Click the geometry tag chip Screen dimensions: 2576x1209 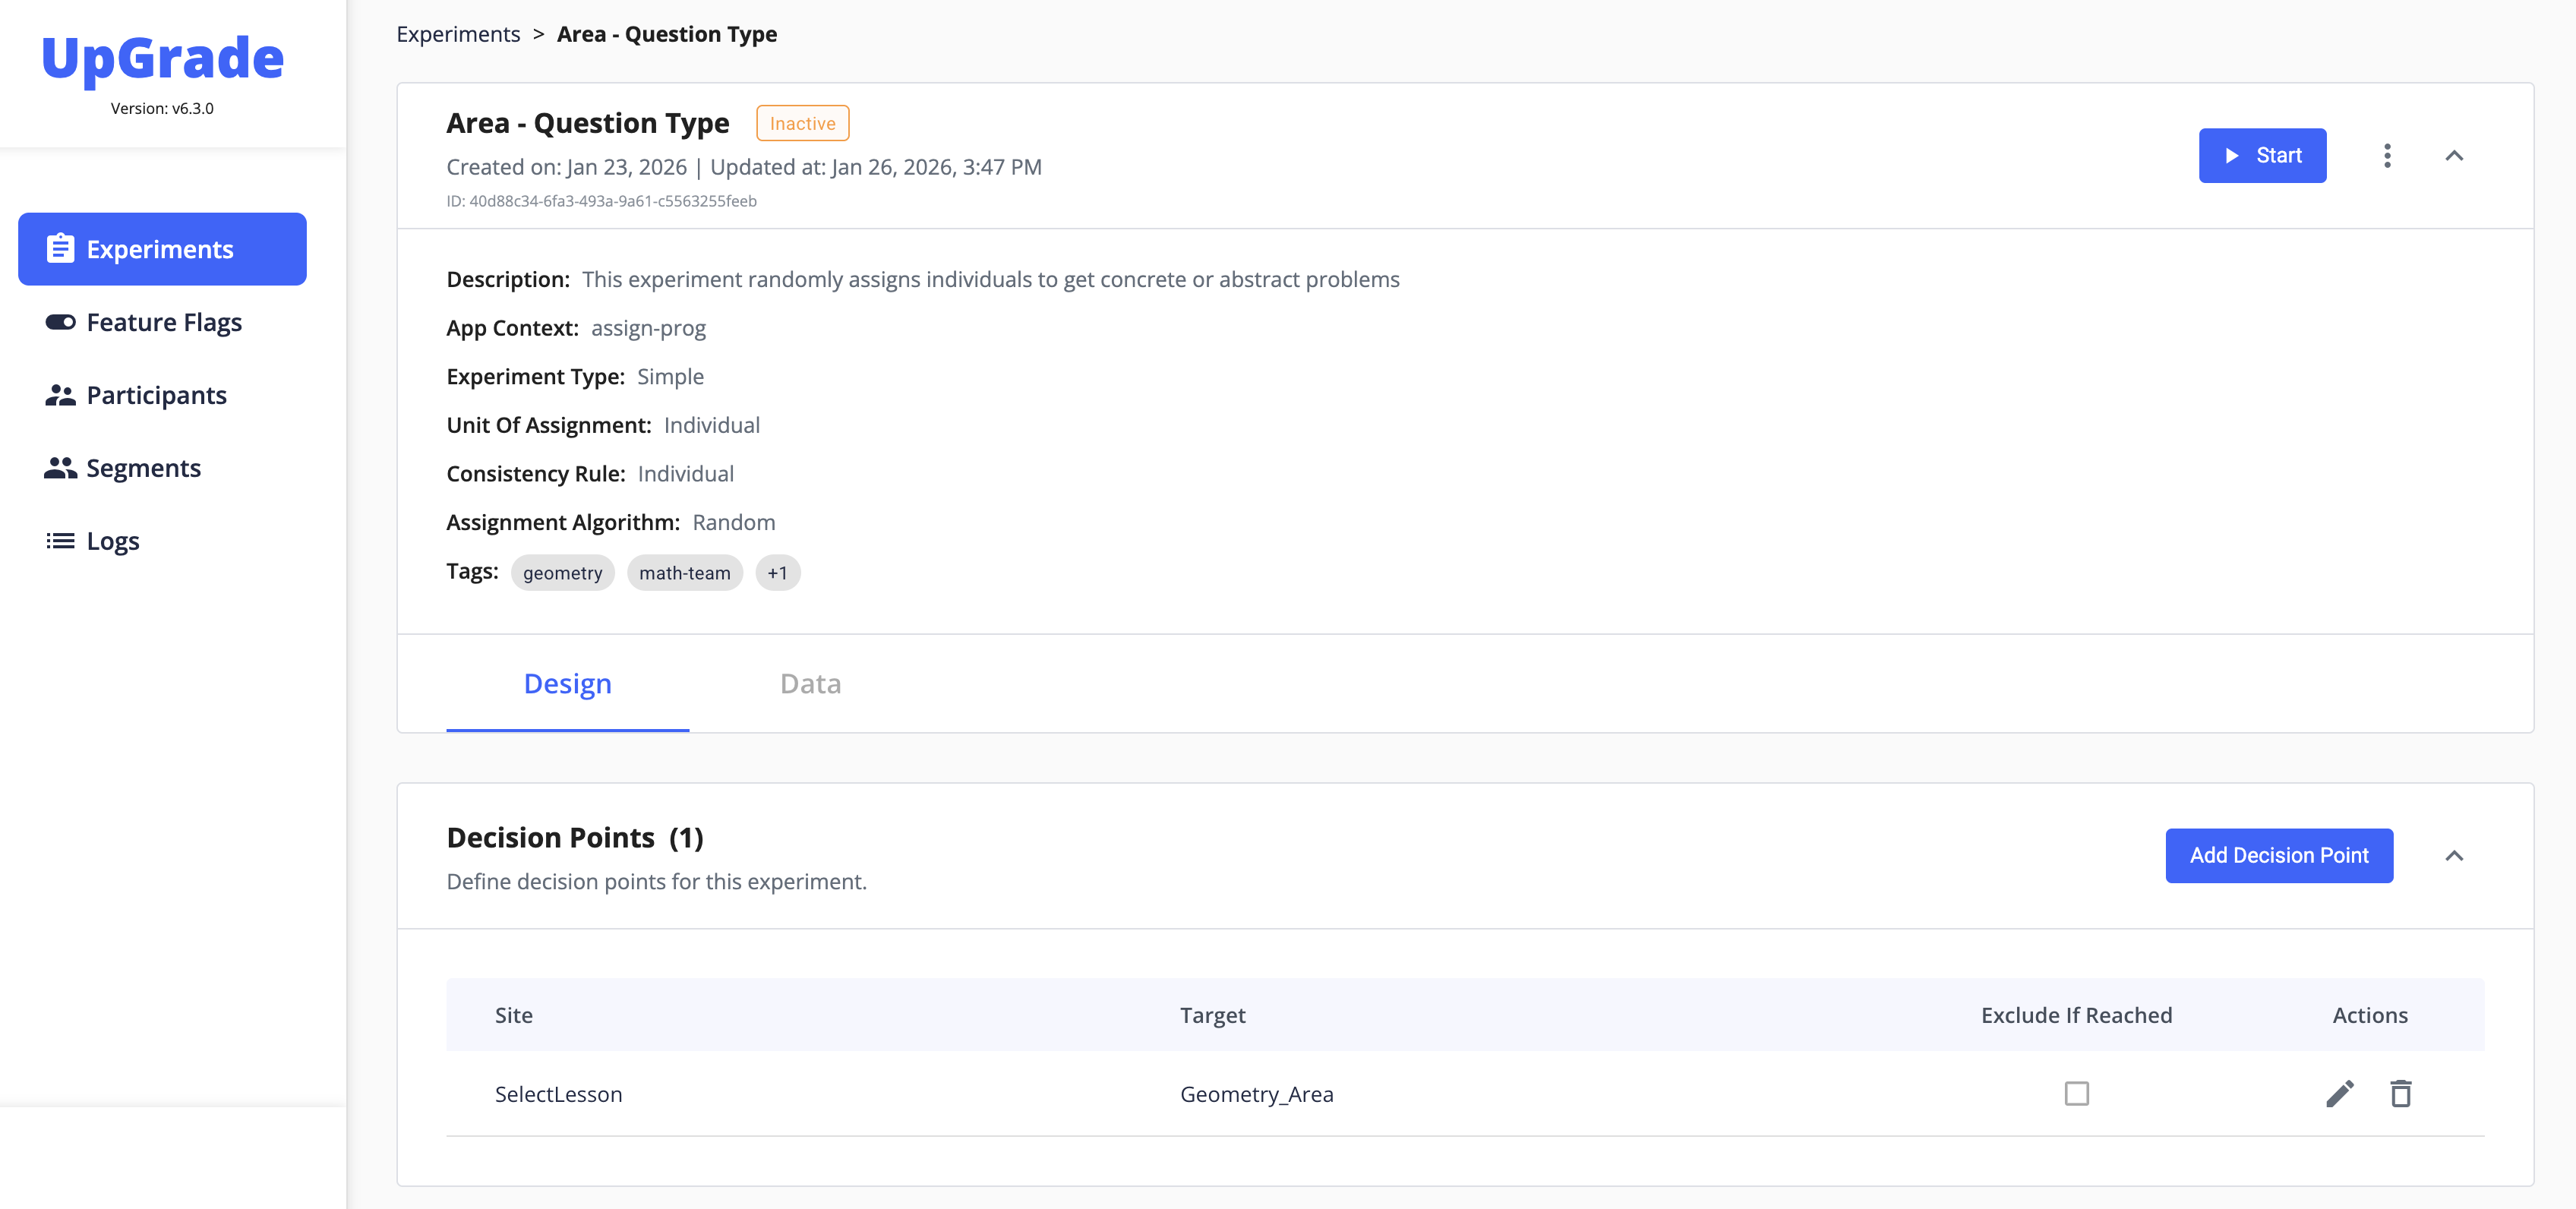pos(562,573)
